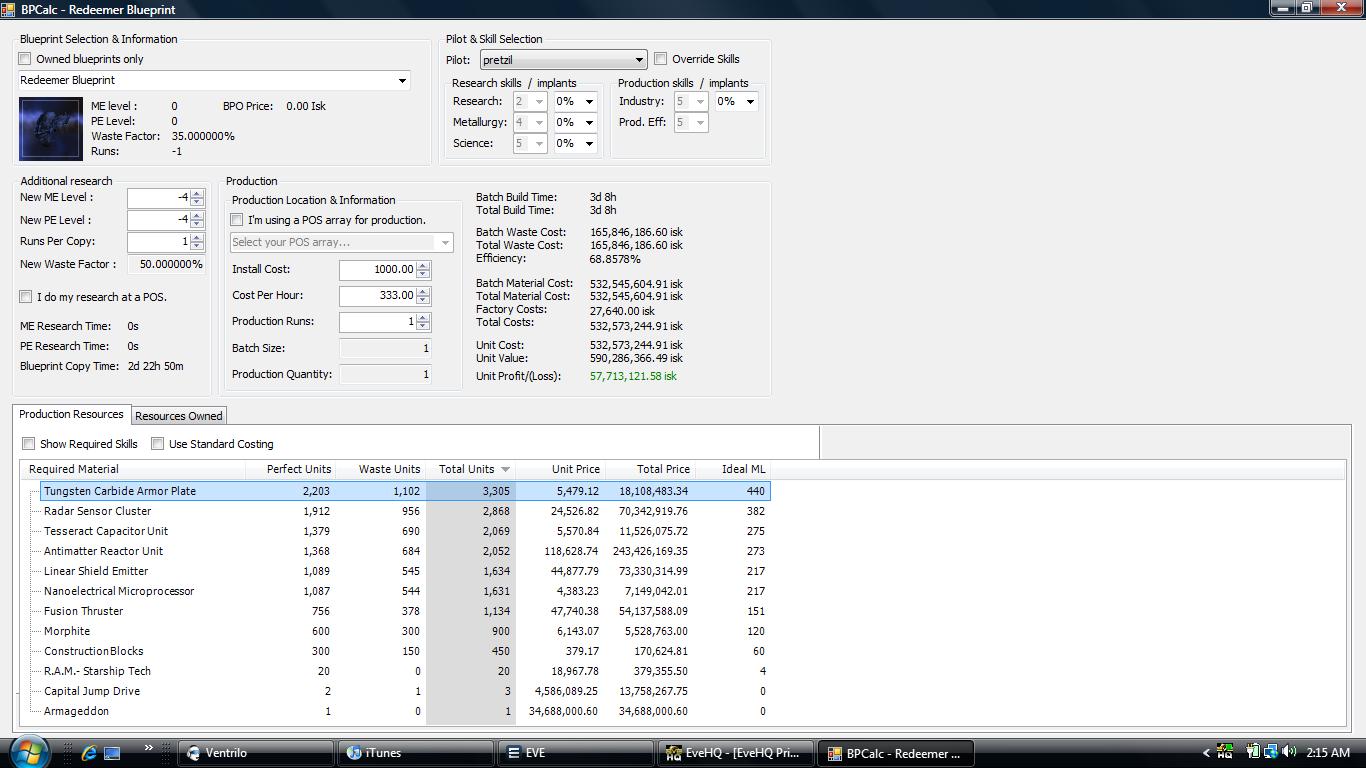Launch Internet Explorer from Quick Launch
The image size is (1366, 768).
[89, 753]
